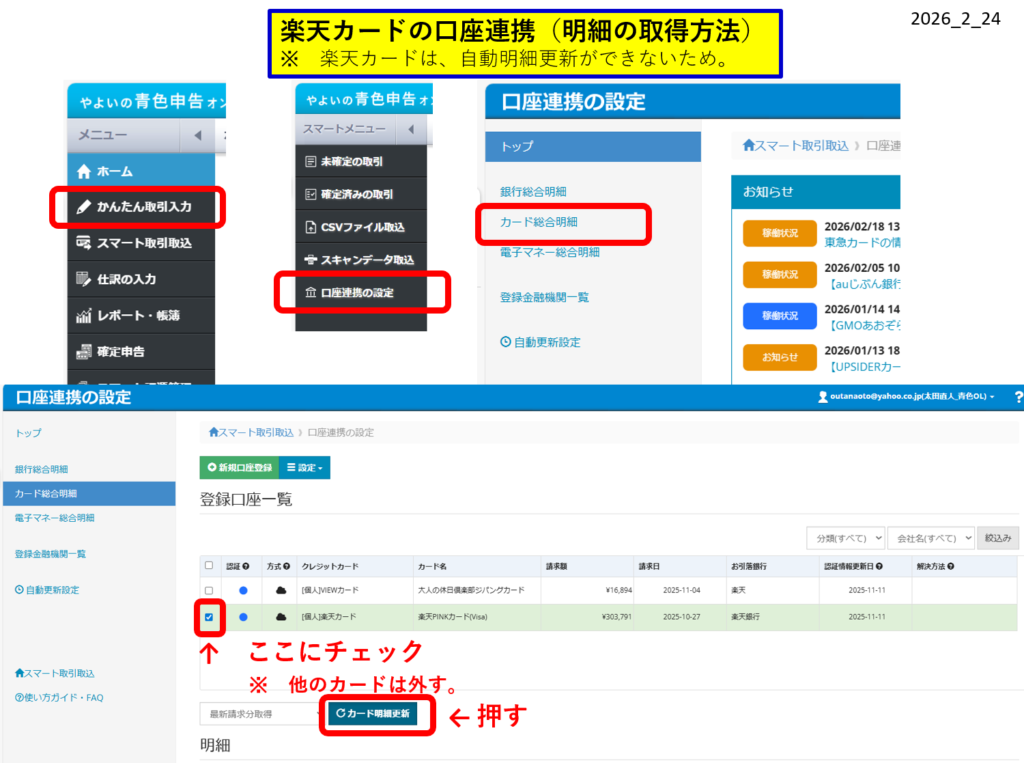Expand the 設定 dropdown button

(305, 467)
